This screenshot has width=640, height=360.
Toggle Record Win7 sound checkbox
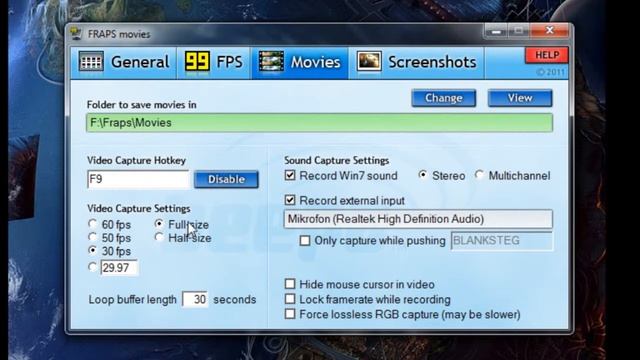pos(290,176)
